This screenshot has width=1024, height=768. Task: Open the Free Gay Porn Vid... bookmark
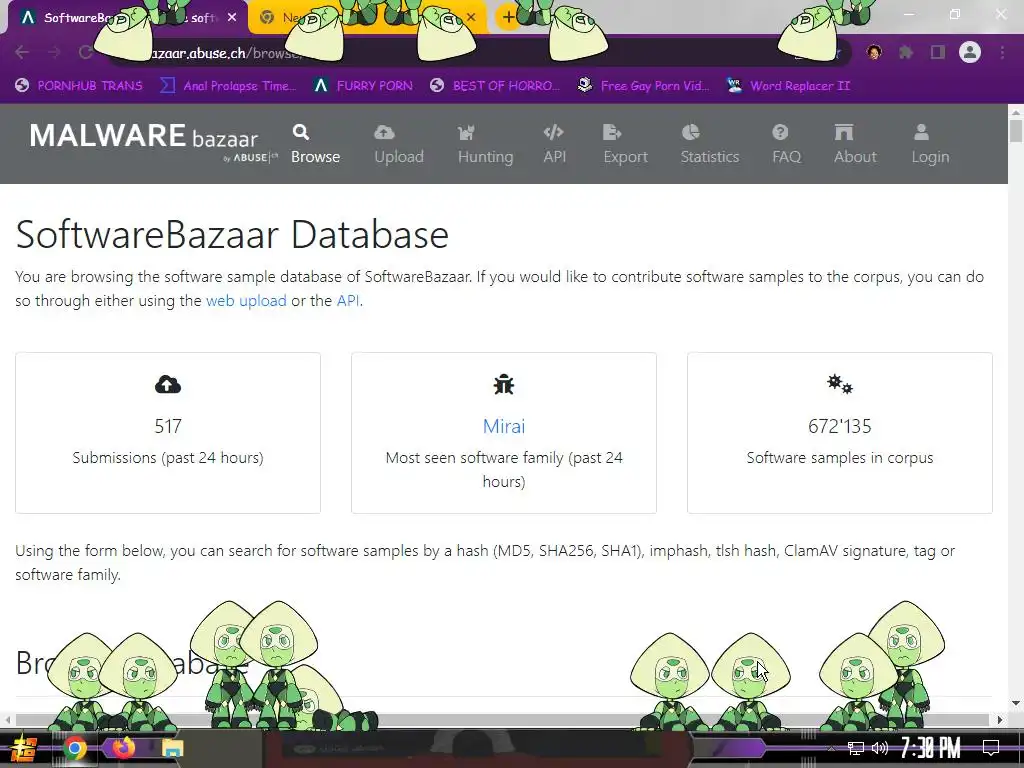pos(643,86)
